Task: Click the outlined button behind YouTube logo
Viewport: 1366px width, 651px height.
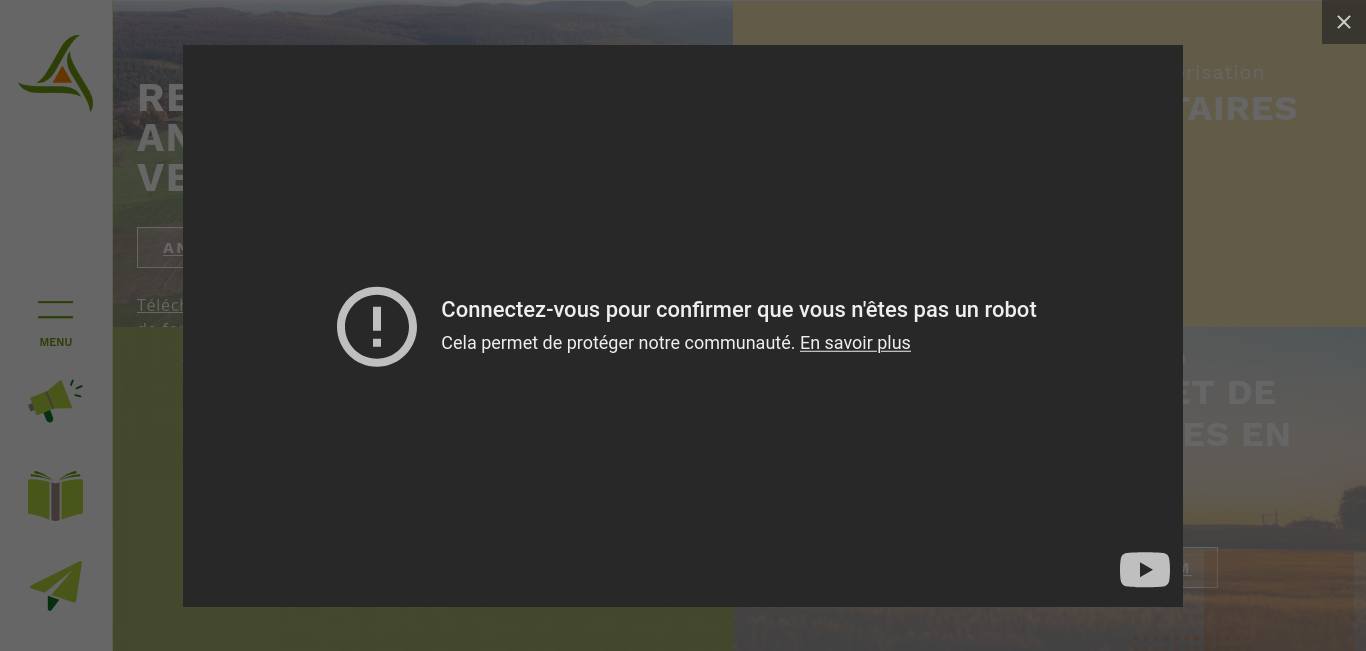Action: (x=1200, y=567)
